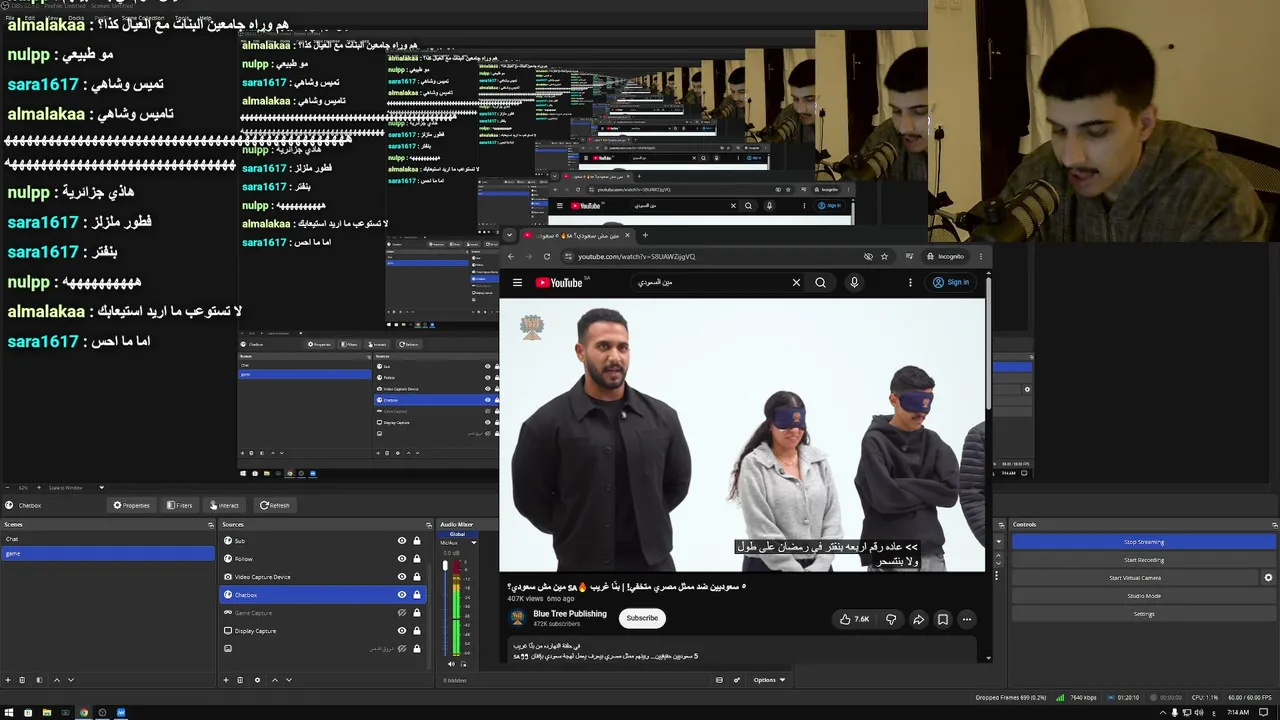Screen dimensions: 1280x720
Task: Select the Chat scene
Action: coord(108,539)
